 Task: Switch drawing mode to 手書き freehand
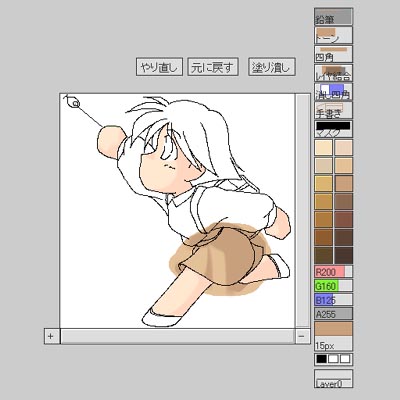tap(333, 110)
